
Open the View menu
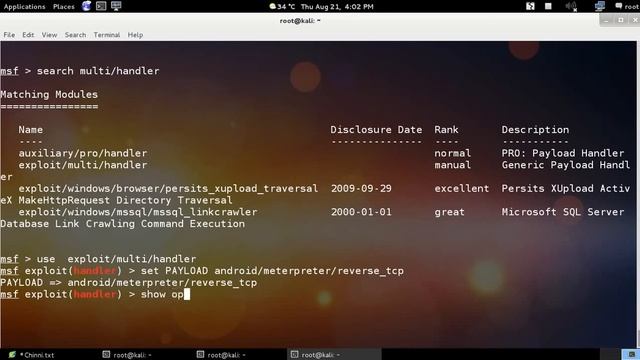(x=49, y=35)
